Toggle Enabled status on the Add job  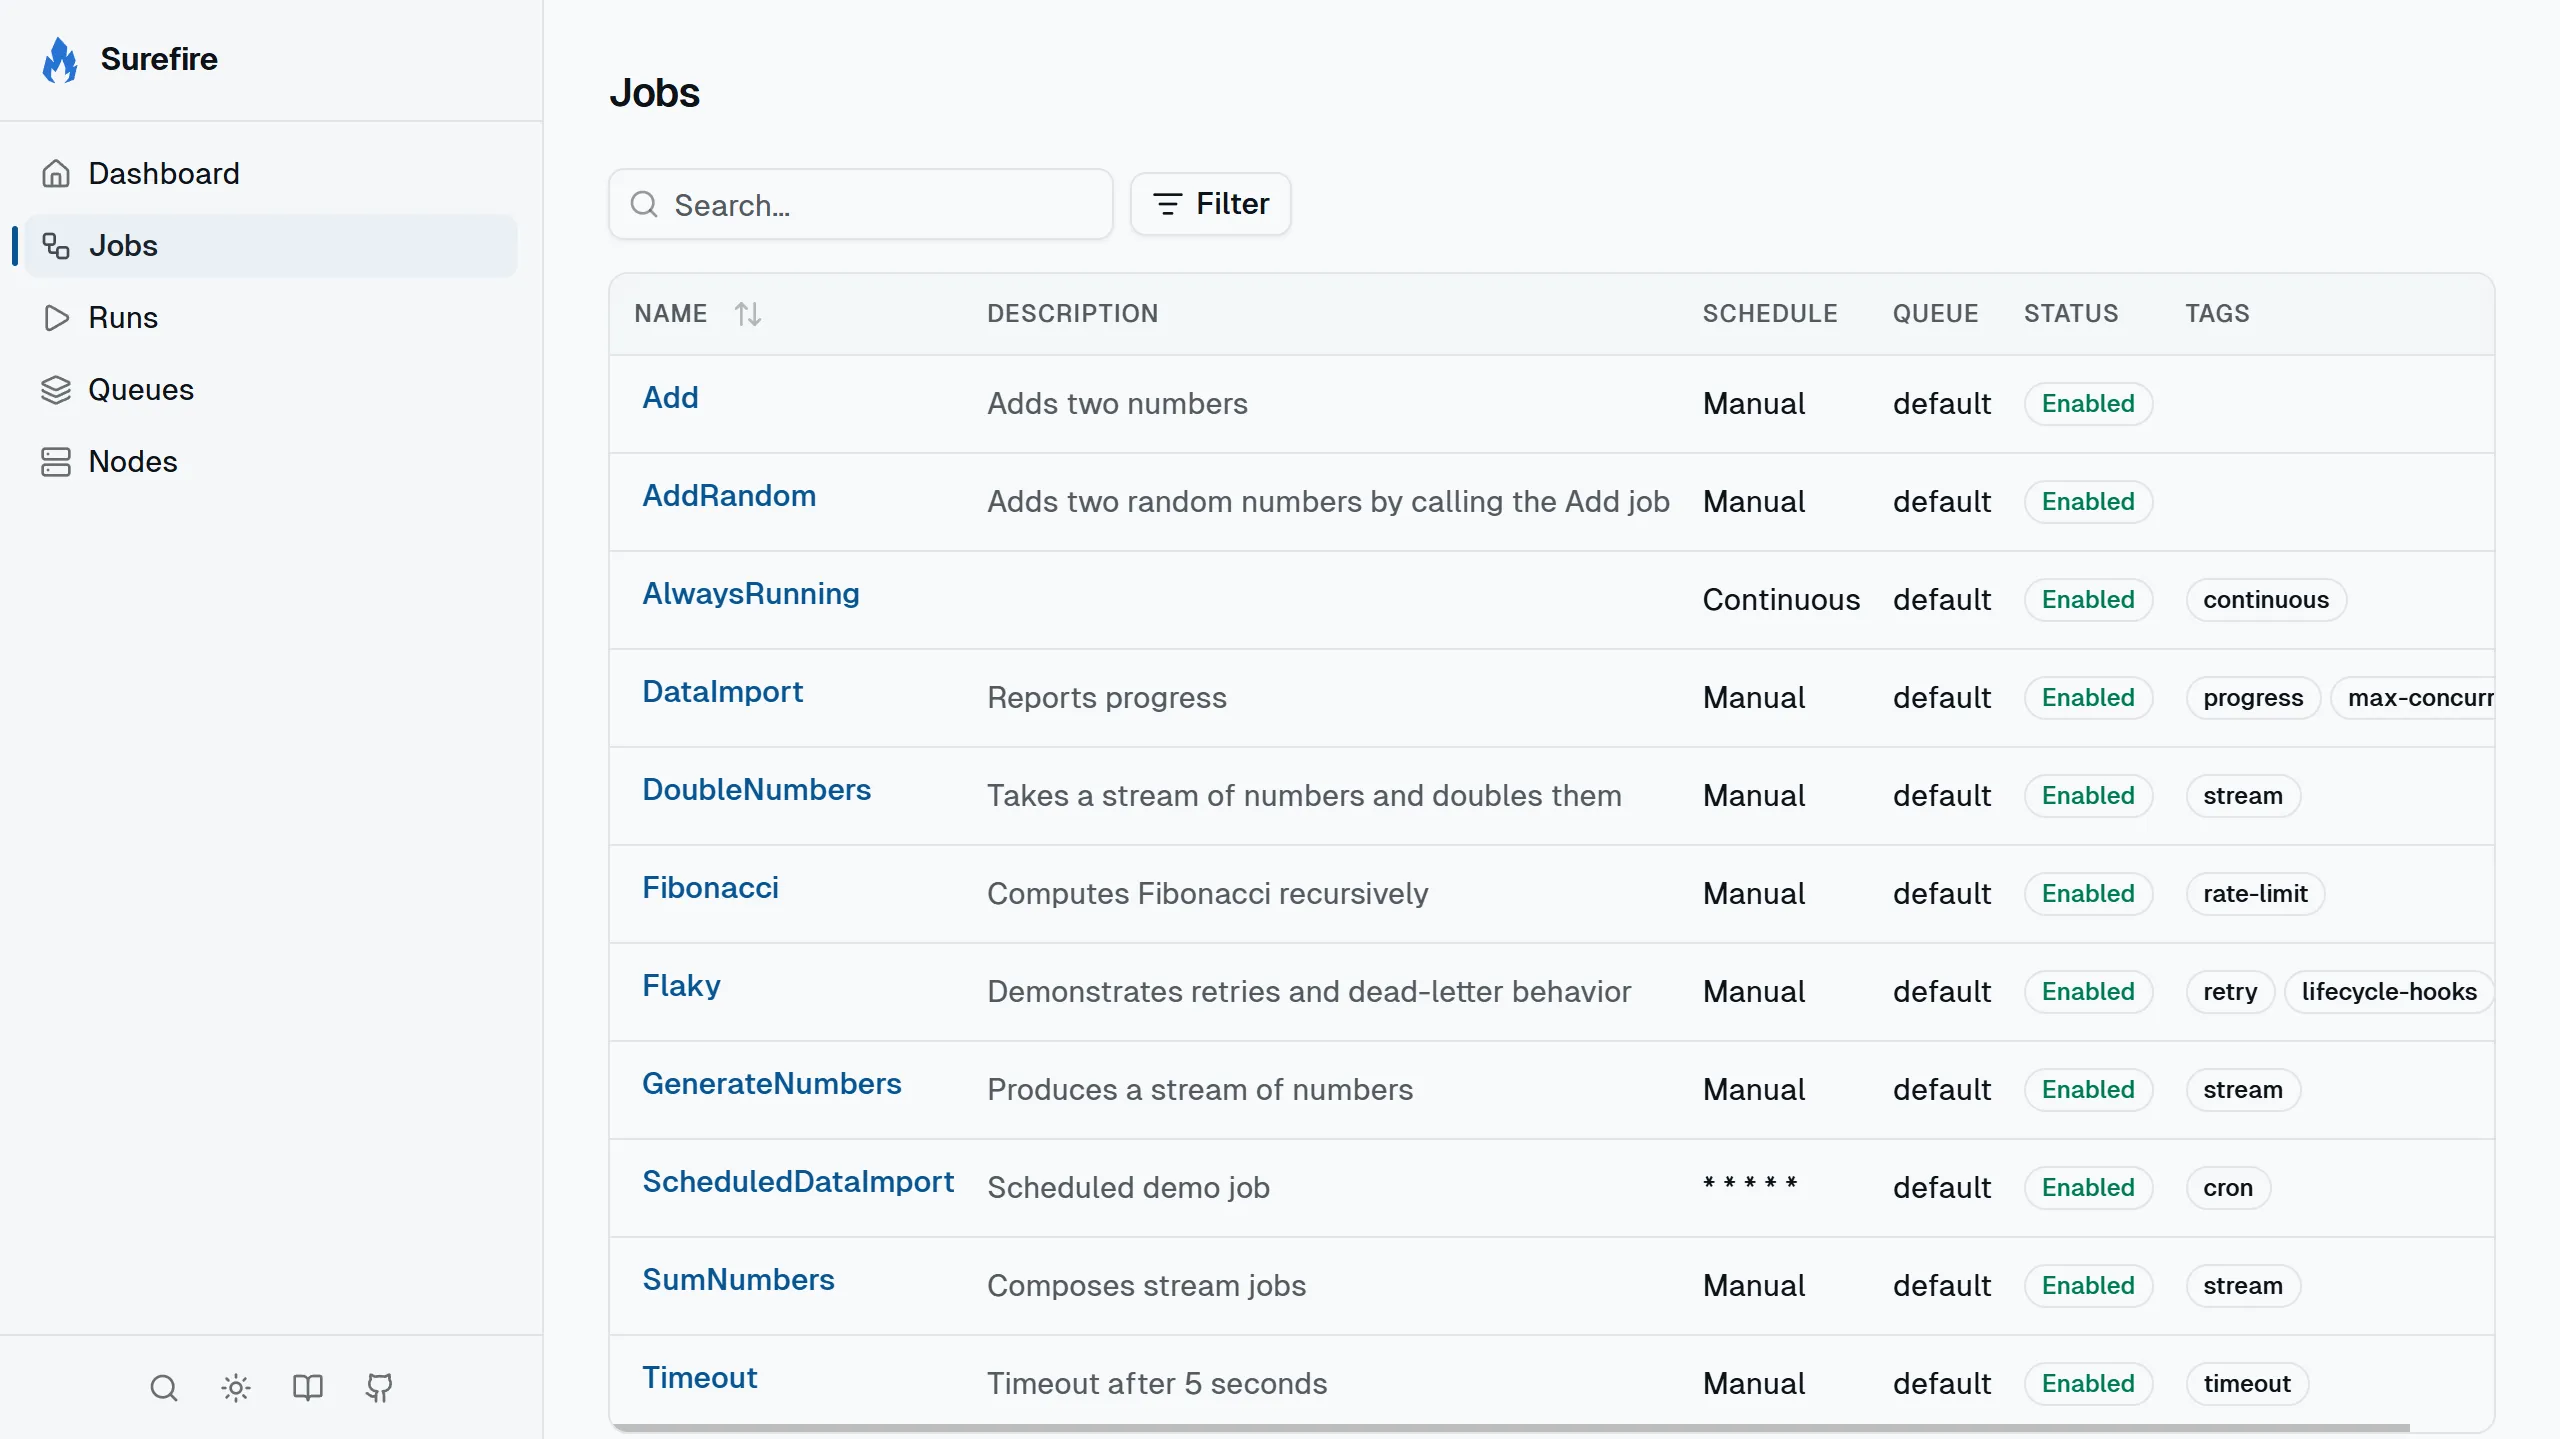pyautogui.click(x=2088, y=403)
